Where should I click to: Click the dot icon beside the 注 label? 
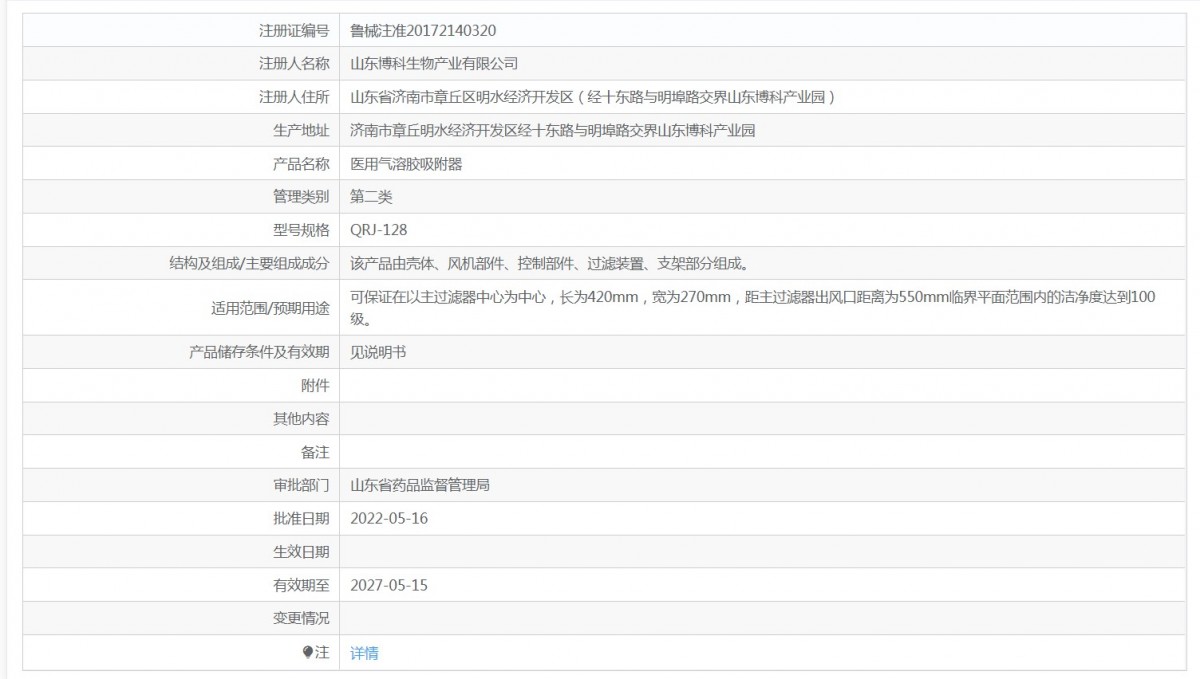(x=308, y=652)
